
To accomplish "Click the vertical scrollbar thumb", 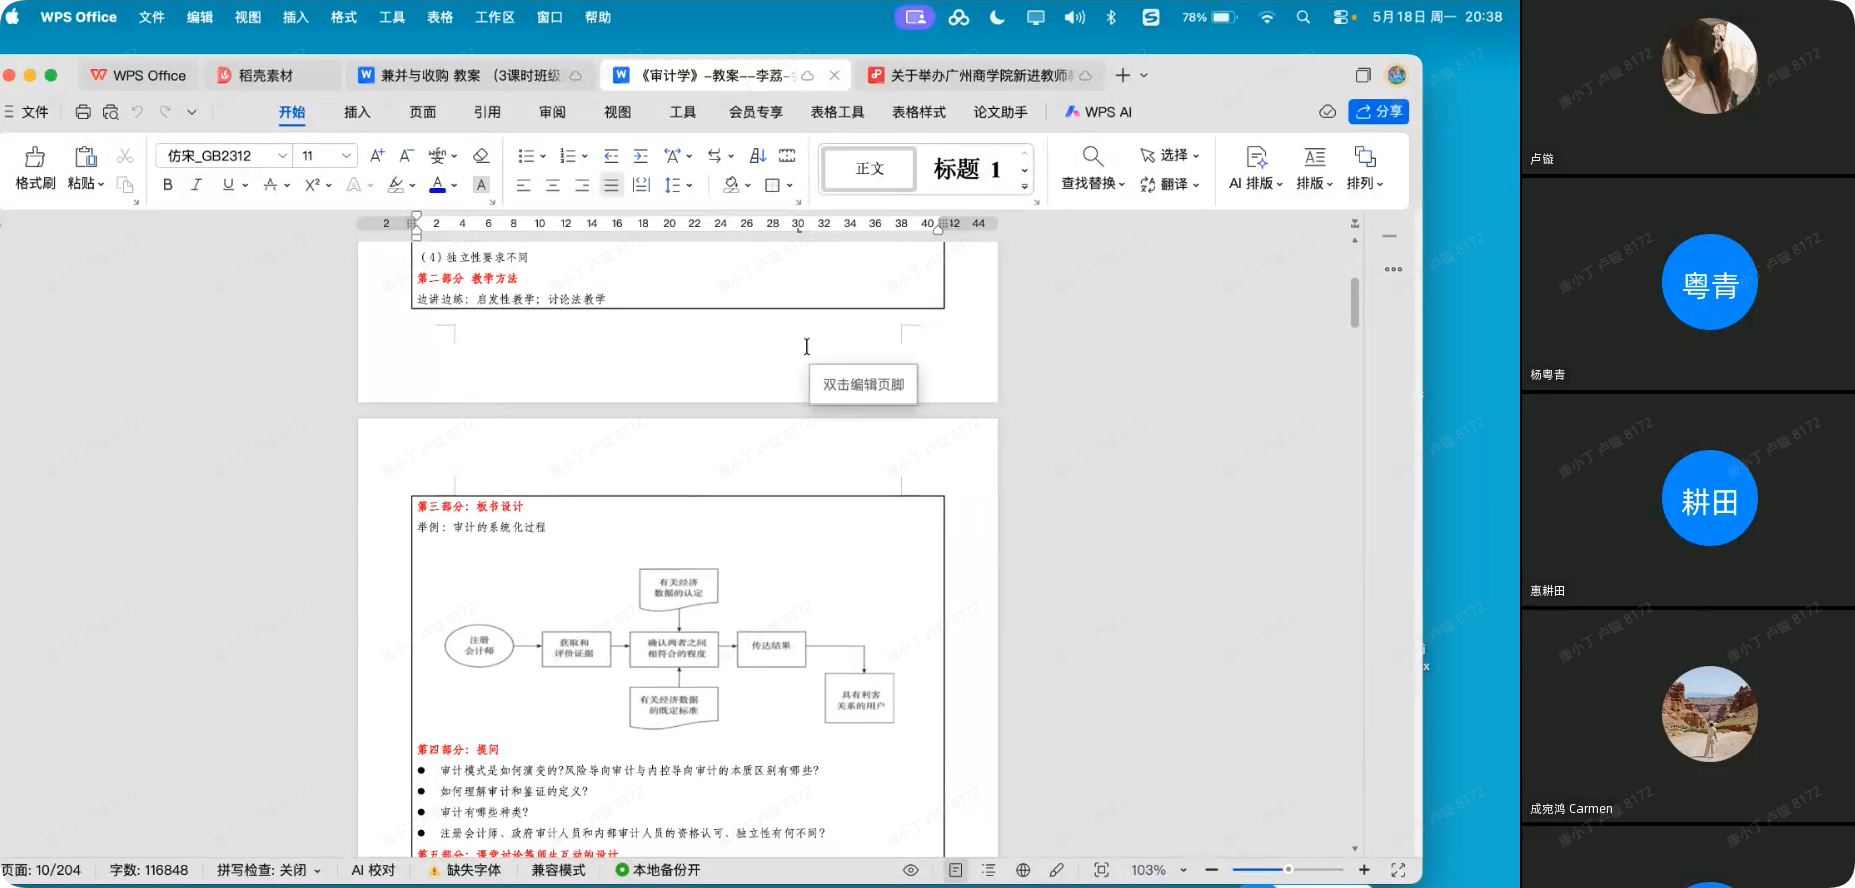I will click(1355, 302).
